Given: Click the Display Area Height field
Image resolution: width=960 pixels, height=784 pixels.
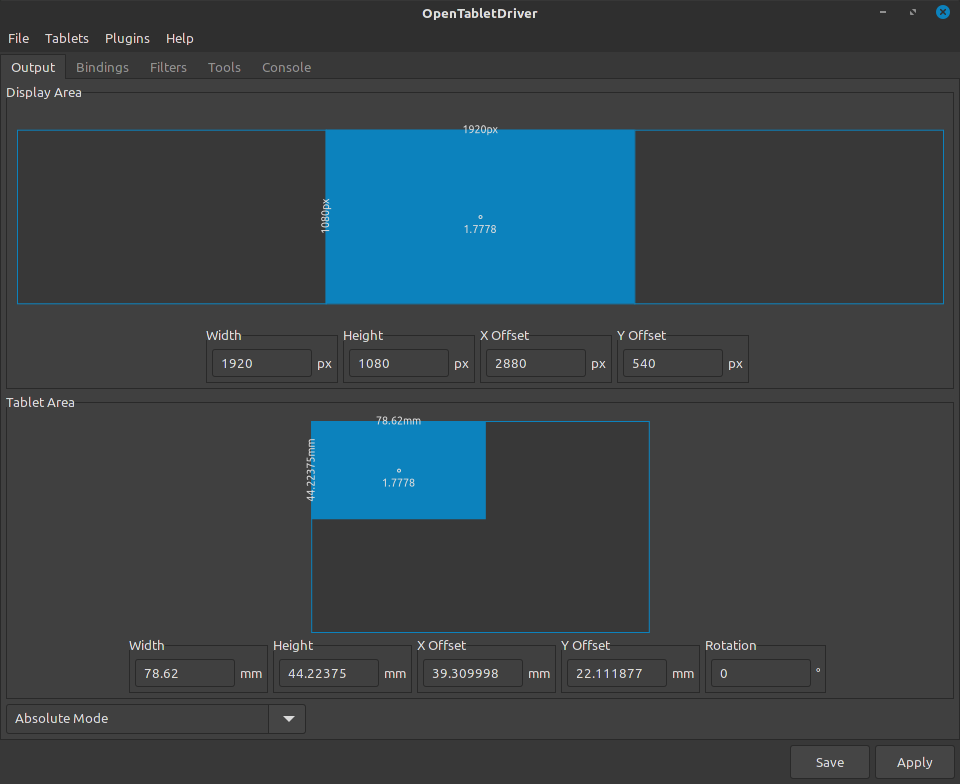Looking at the screenshot, I should 399,364.
